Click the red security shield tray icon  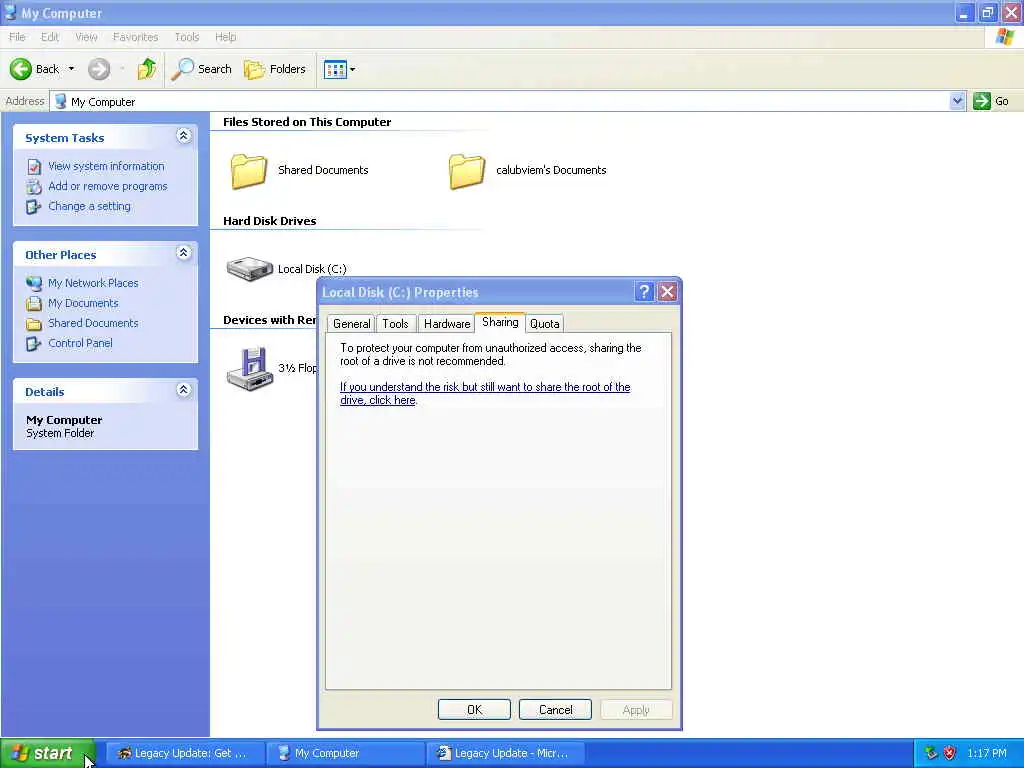coord(950,753)
